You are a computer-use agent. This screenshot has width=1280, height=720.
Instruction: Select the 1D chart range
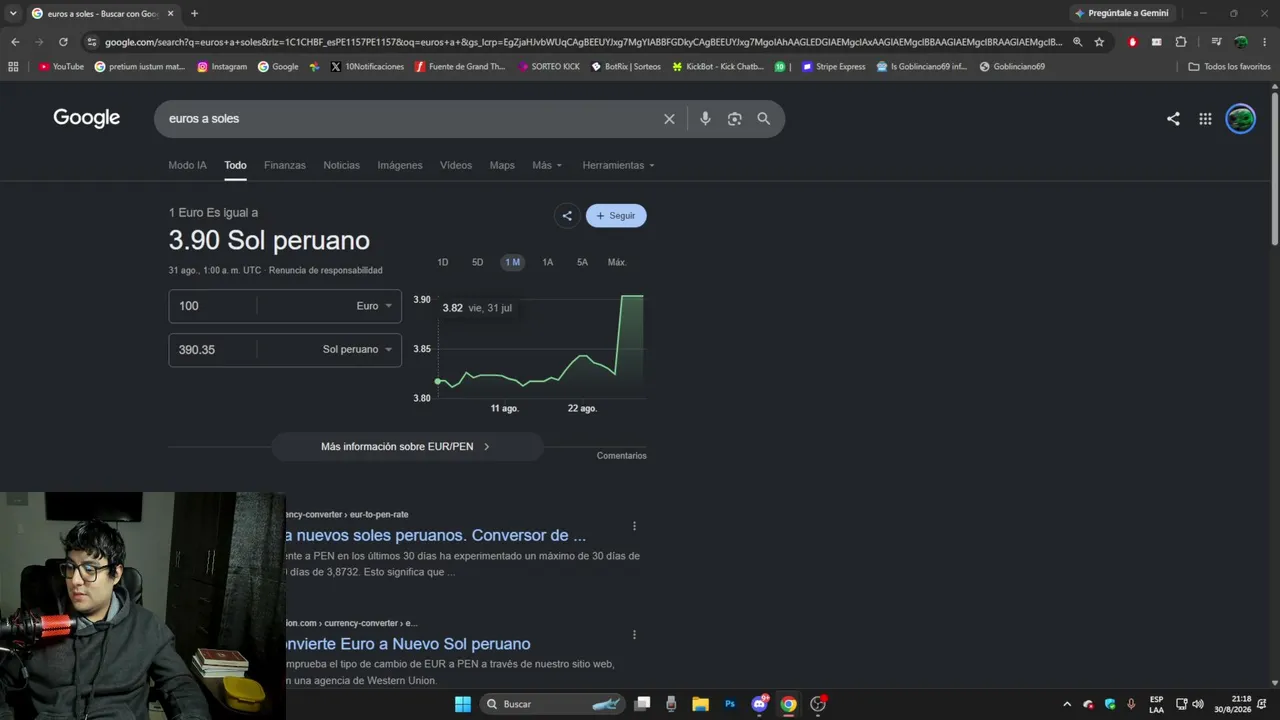(x=443, y=262)
